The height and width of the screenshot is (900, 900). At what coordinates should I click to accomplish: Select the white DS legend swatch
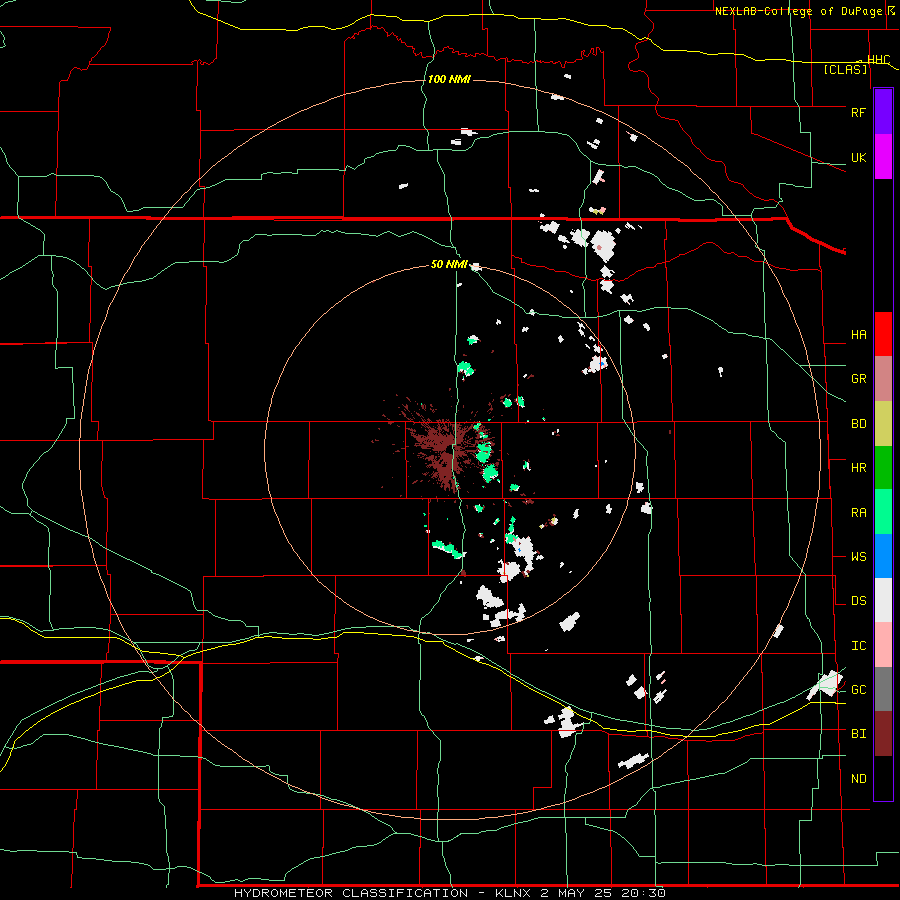(883, 600)
